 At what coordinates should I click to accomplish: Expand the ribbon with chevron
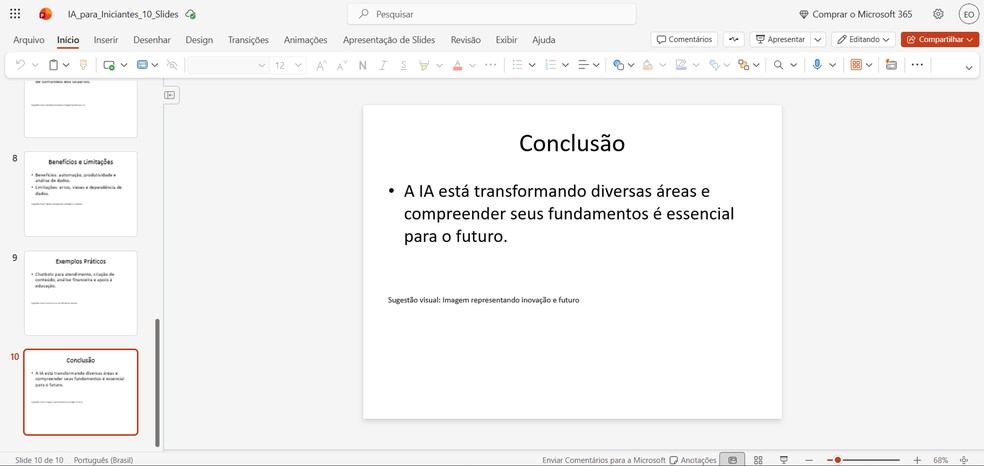click(968, 68)
